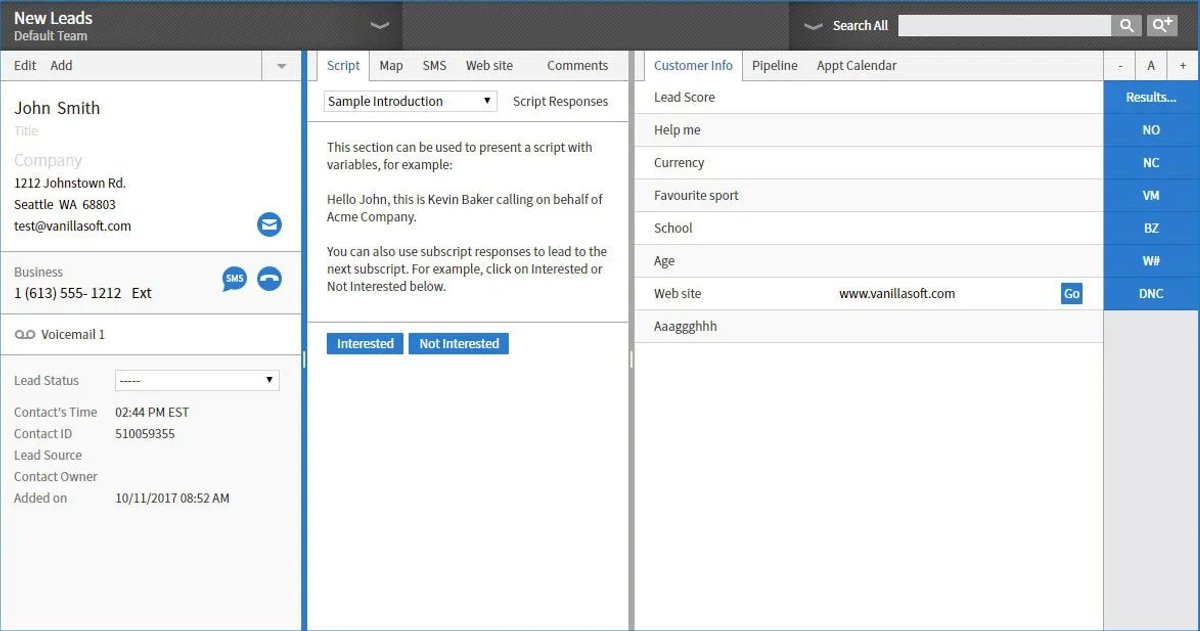
Task: Open the Map tab
Action: (391, 66)
